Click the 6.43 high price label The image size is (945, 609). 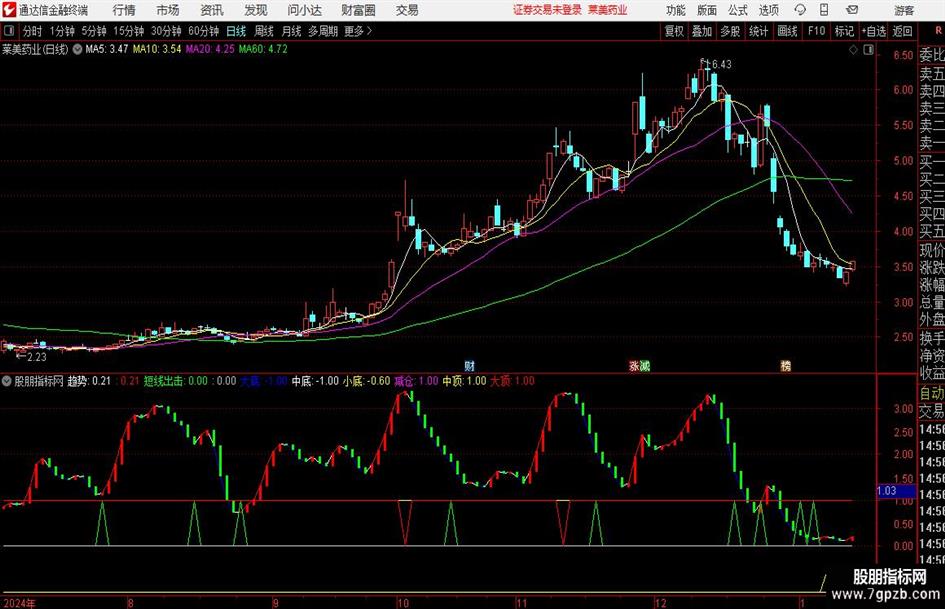pyautogui.click(x=721, y=64)
